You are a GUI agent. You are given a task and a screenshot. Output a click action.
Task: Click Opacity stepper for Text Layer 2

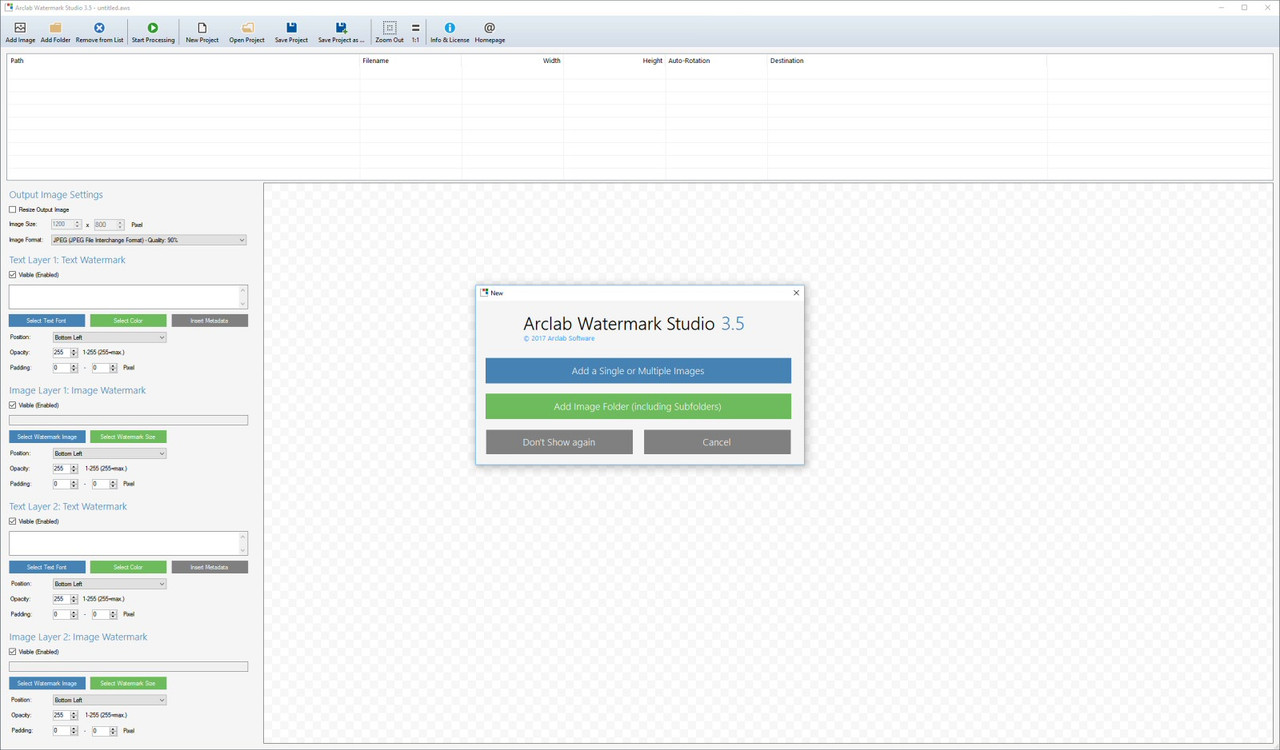click(x=74, y=599)
